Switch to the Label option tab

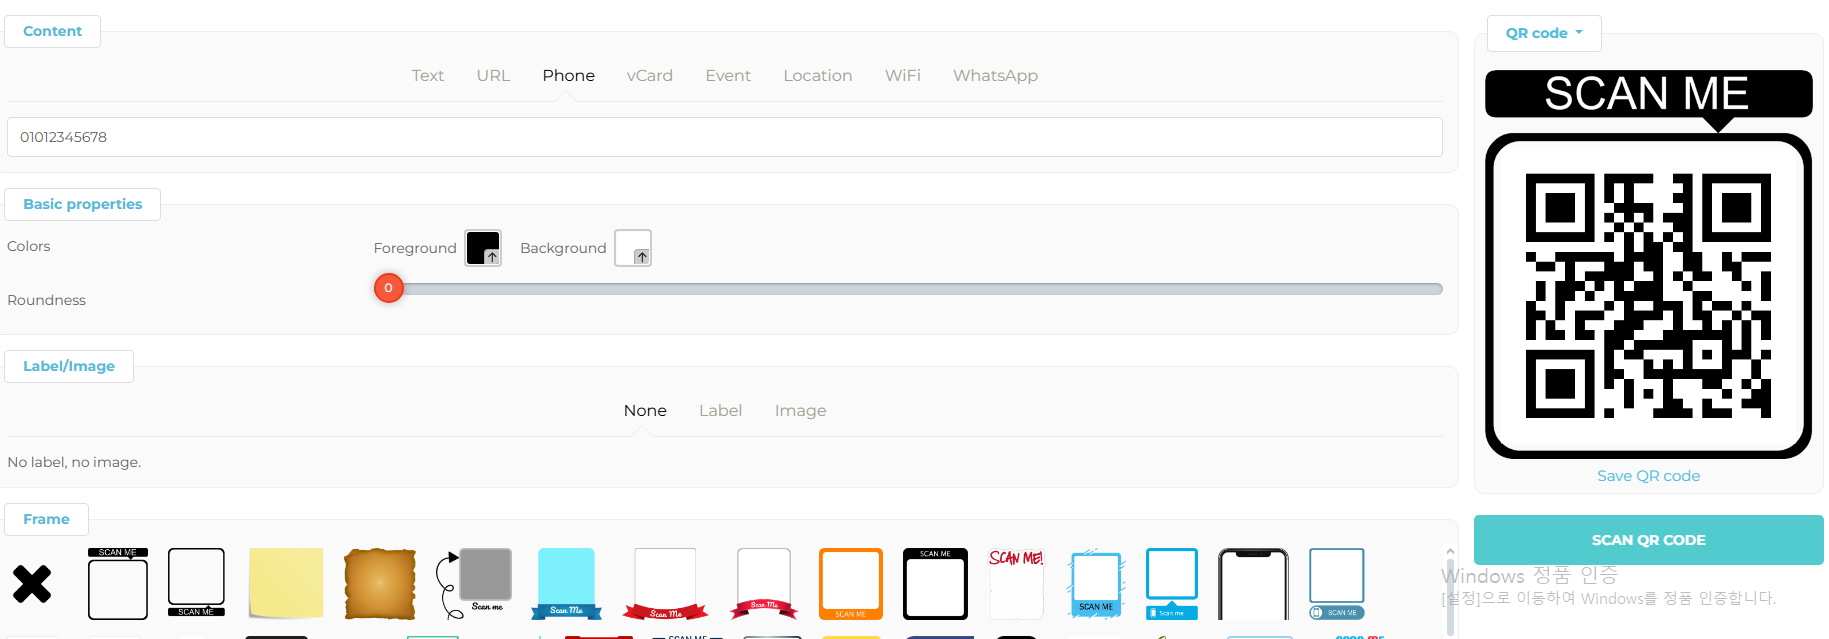click(x=720, y=410)
